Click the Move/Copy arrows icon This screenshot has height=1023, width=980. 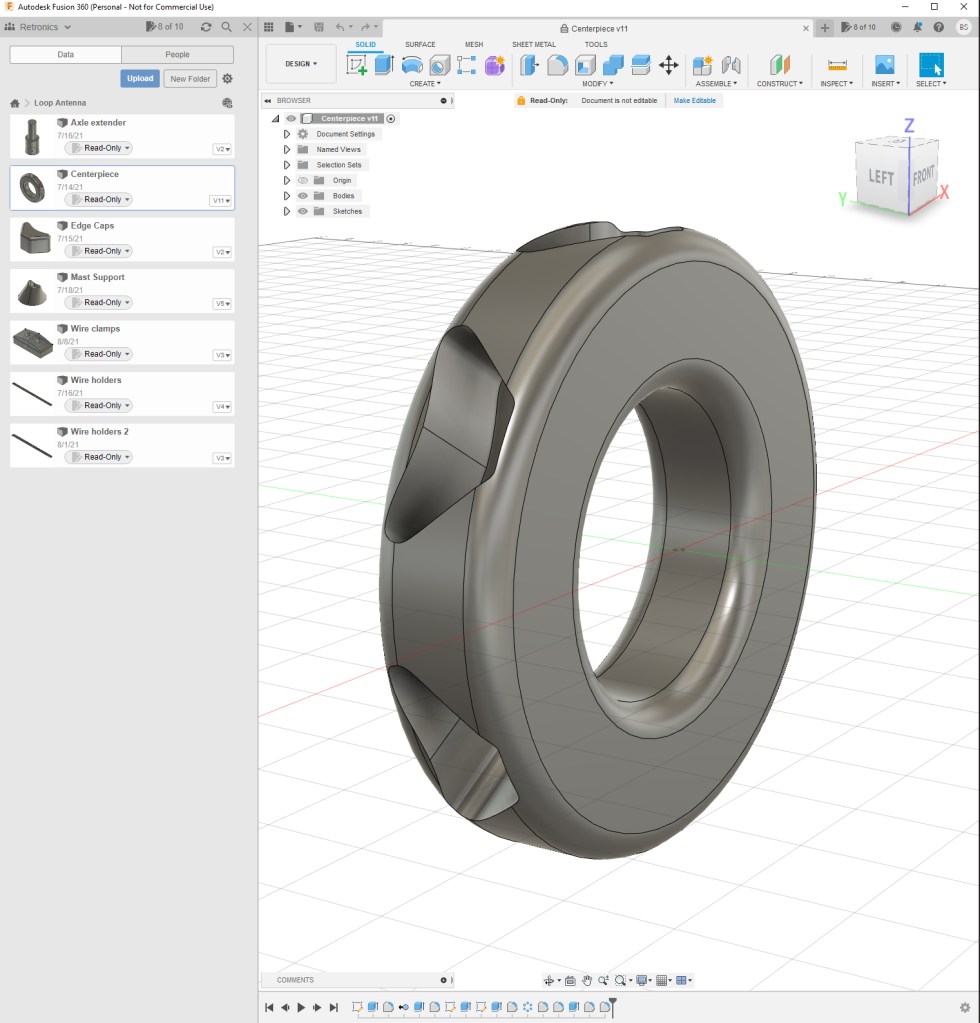tap(669, 65)
